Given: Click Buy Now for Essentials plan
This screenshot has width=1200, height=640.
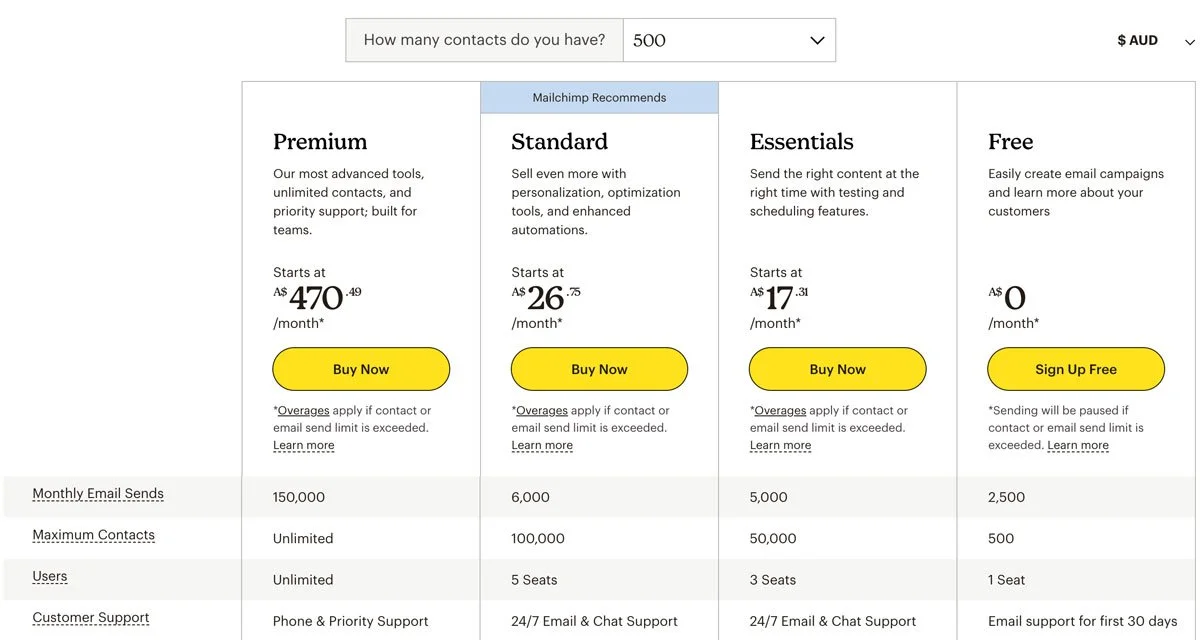Looking at the screenshot, I should (x=837, y=369).
